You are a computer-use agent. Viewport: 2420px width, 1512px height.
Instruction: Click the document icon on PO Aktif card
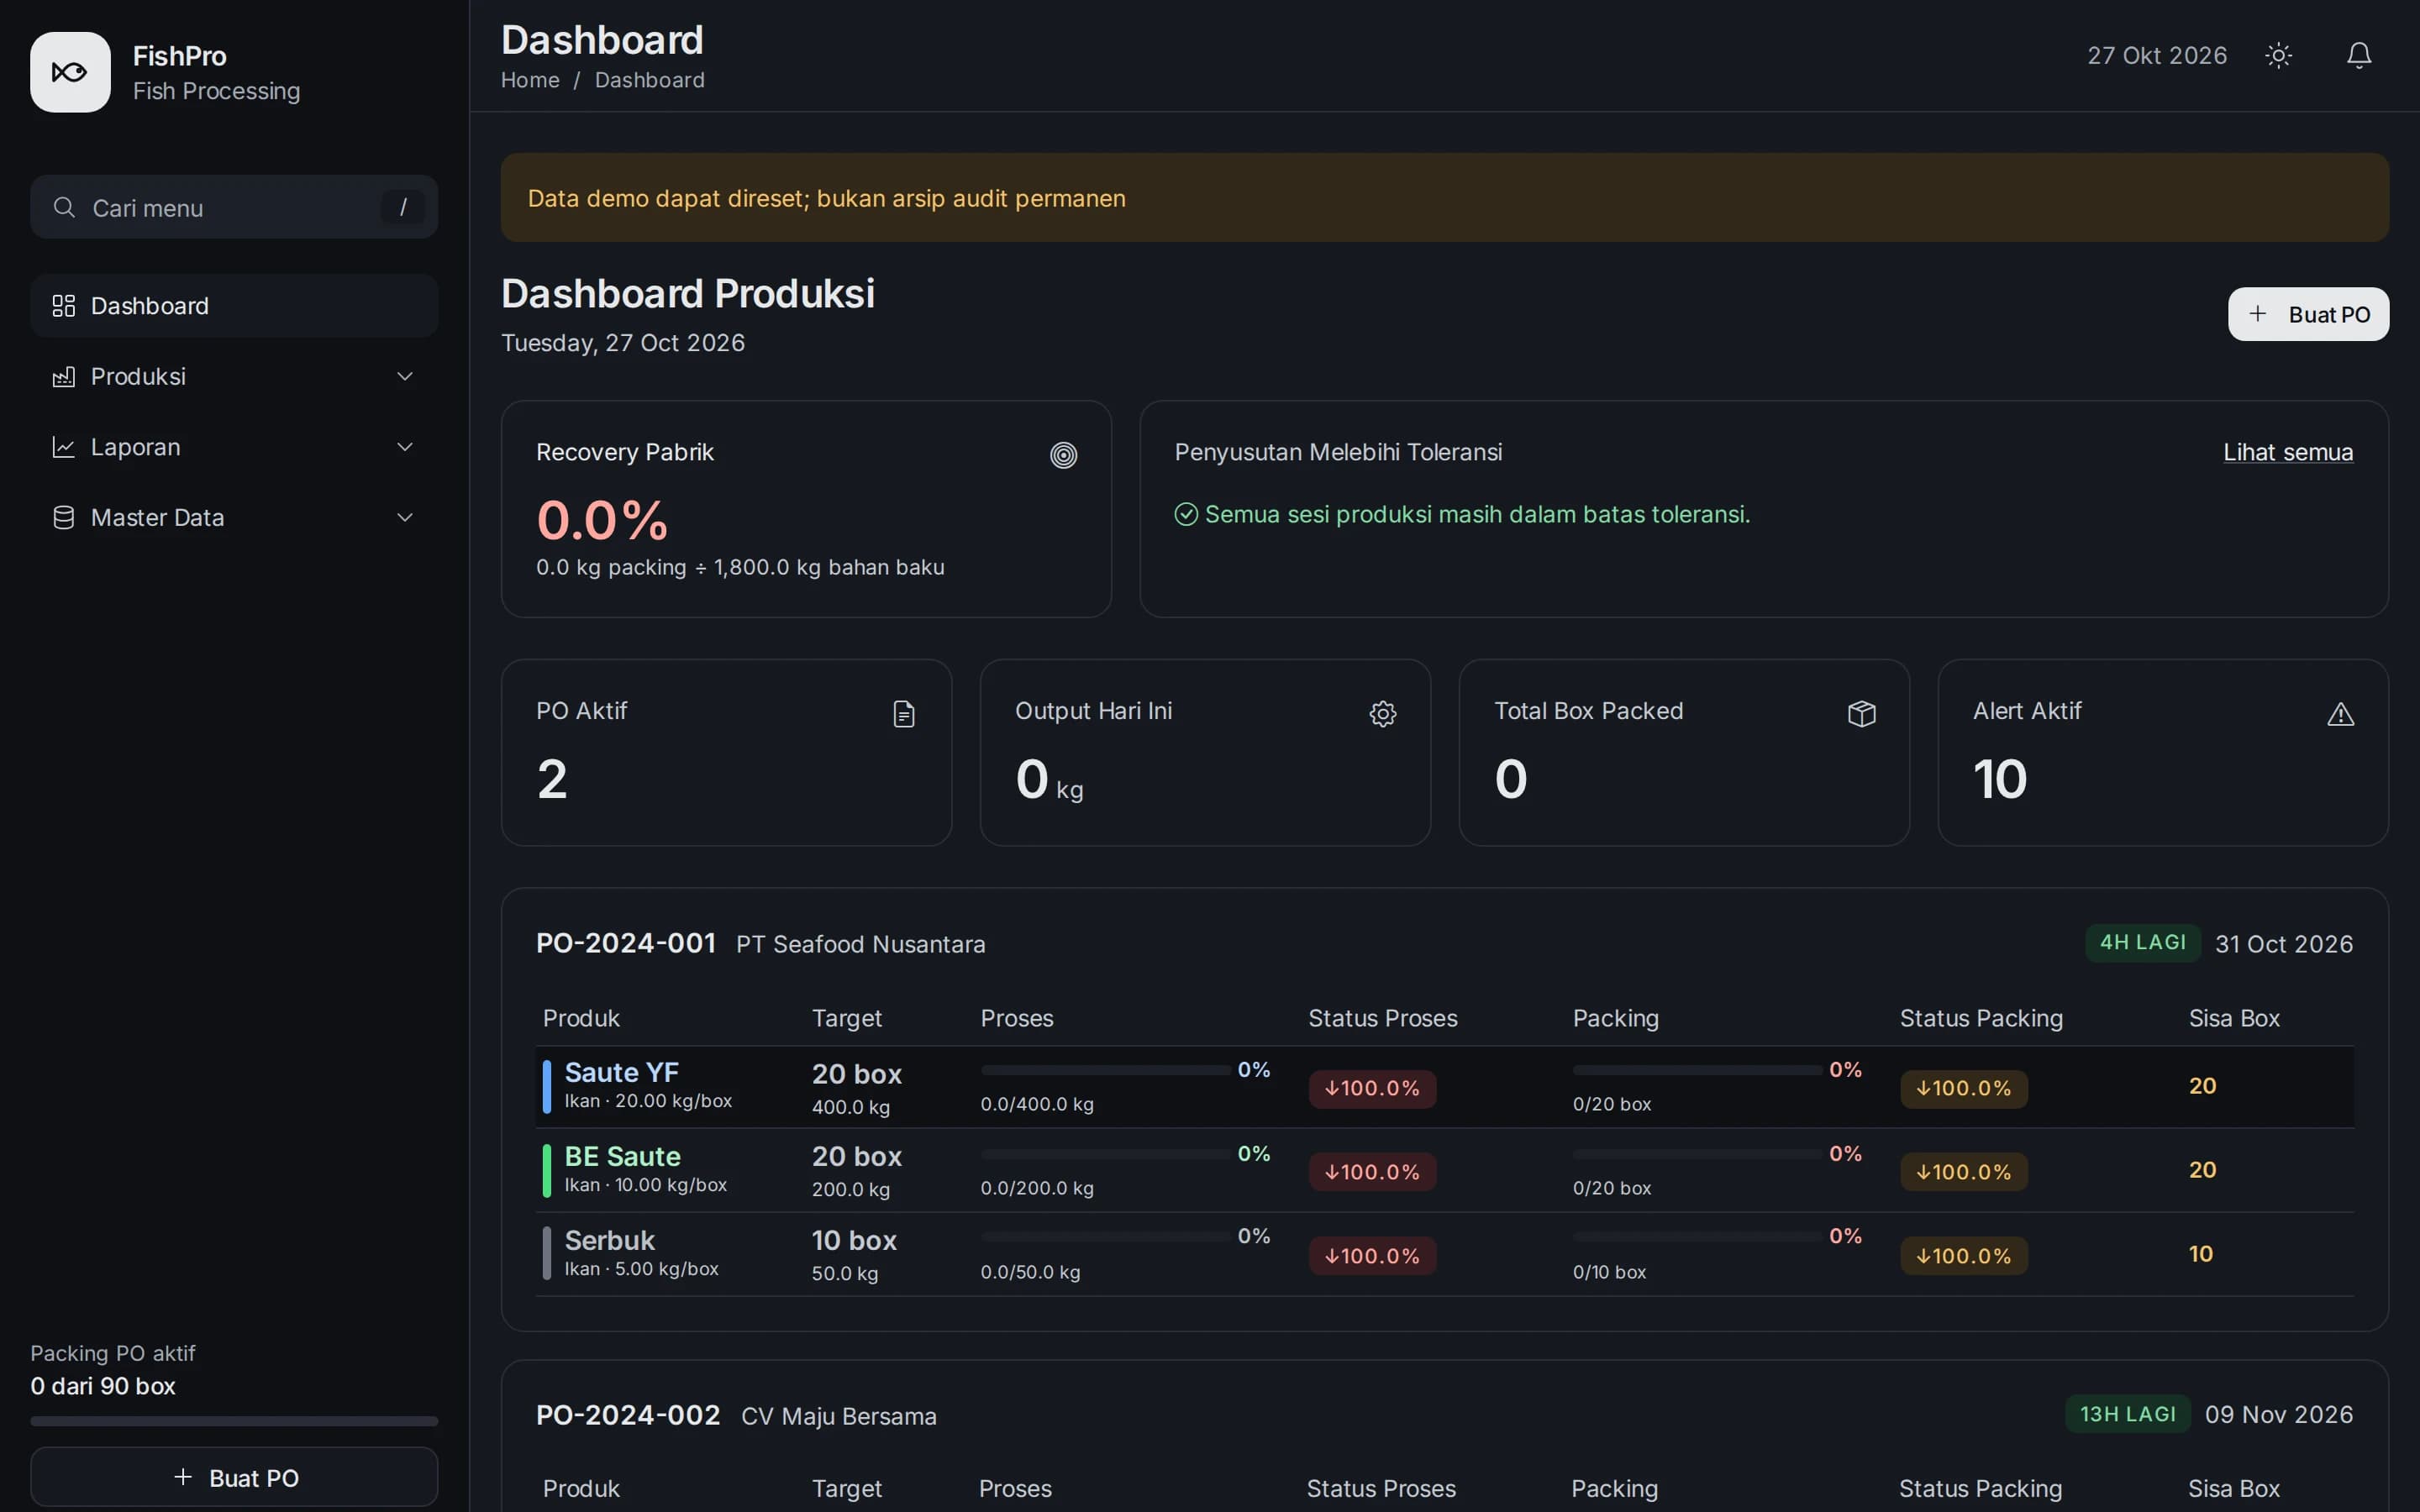(904, 714)
